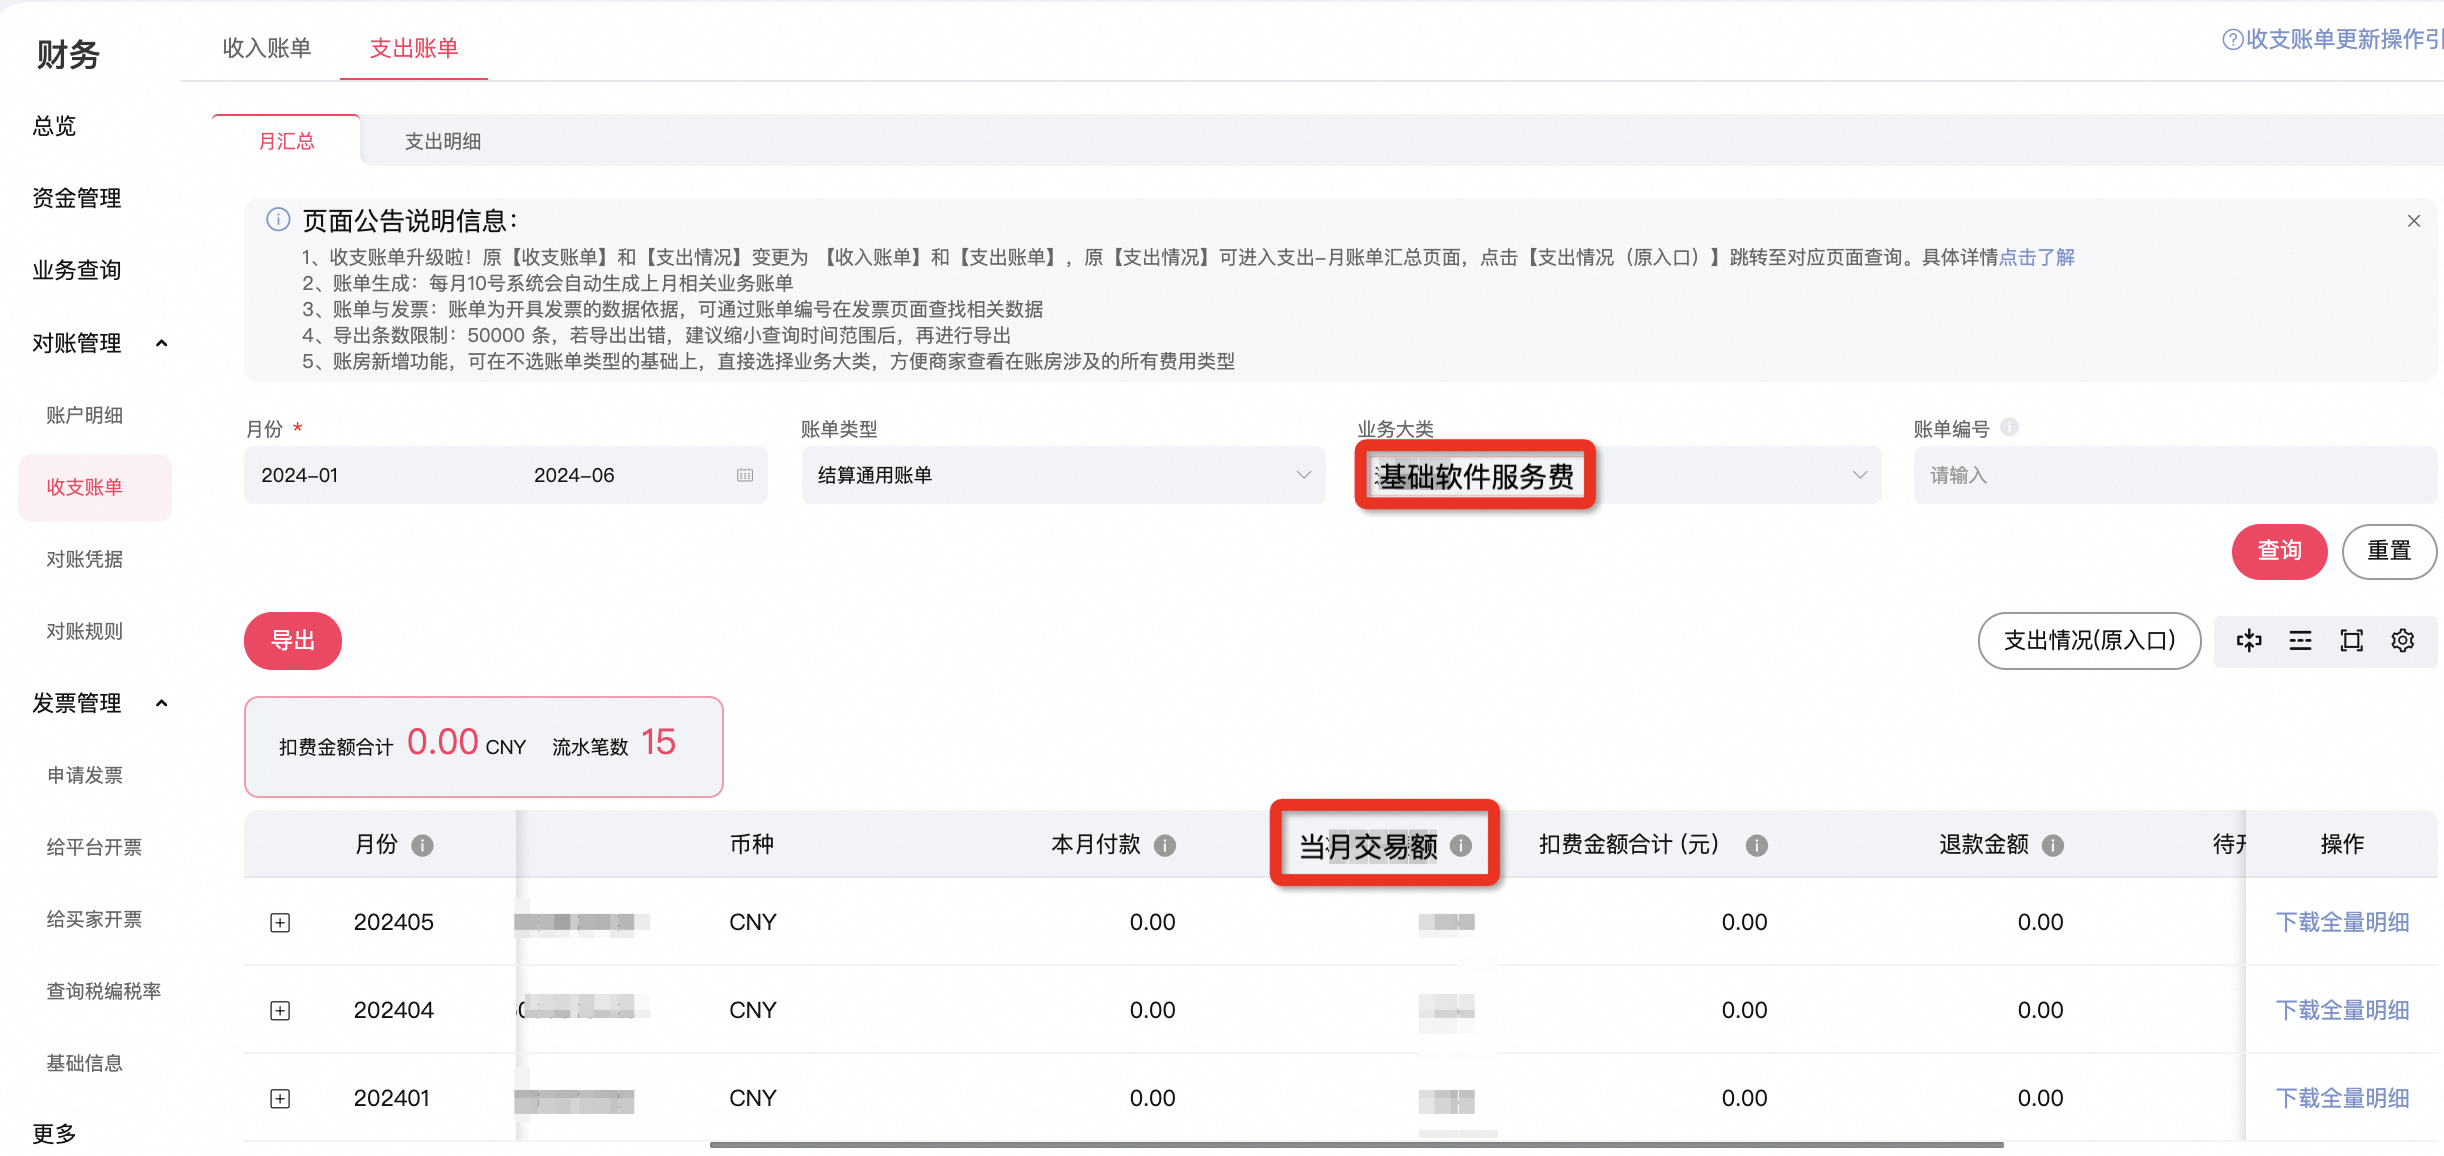
Task: Open 给平台开票 in the sidebar
Action: (94, 847)
